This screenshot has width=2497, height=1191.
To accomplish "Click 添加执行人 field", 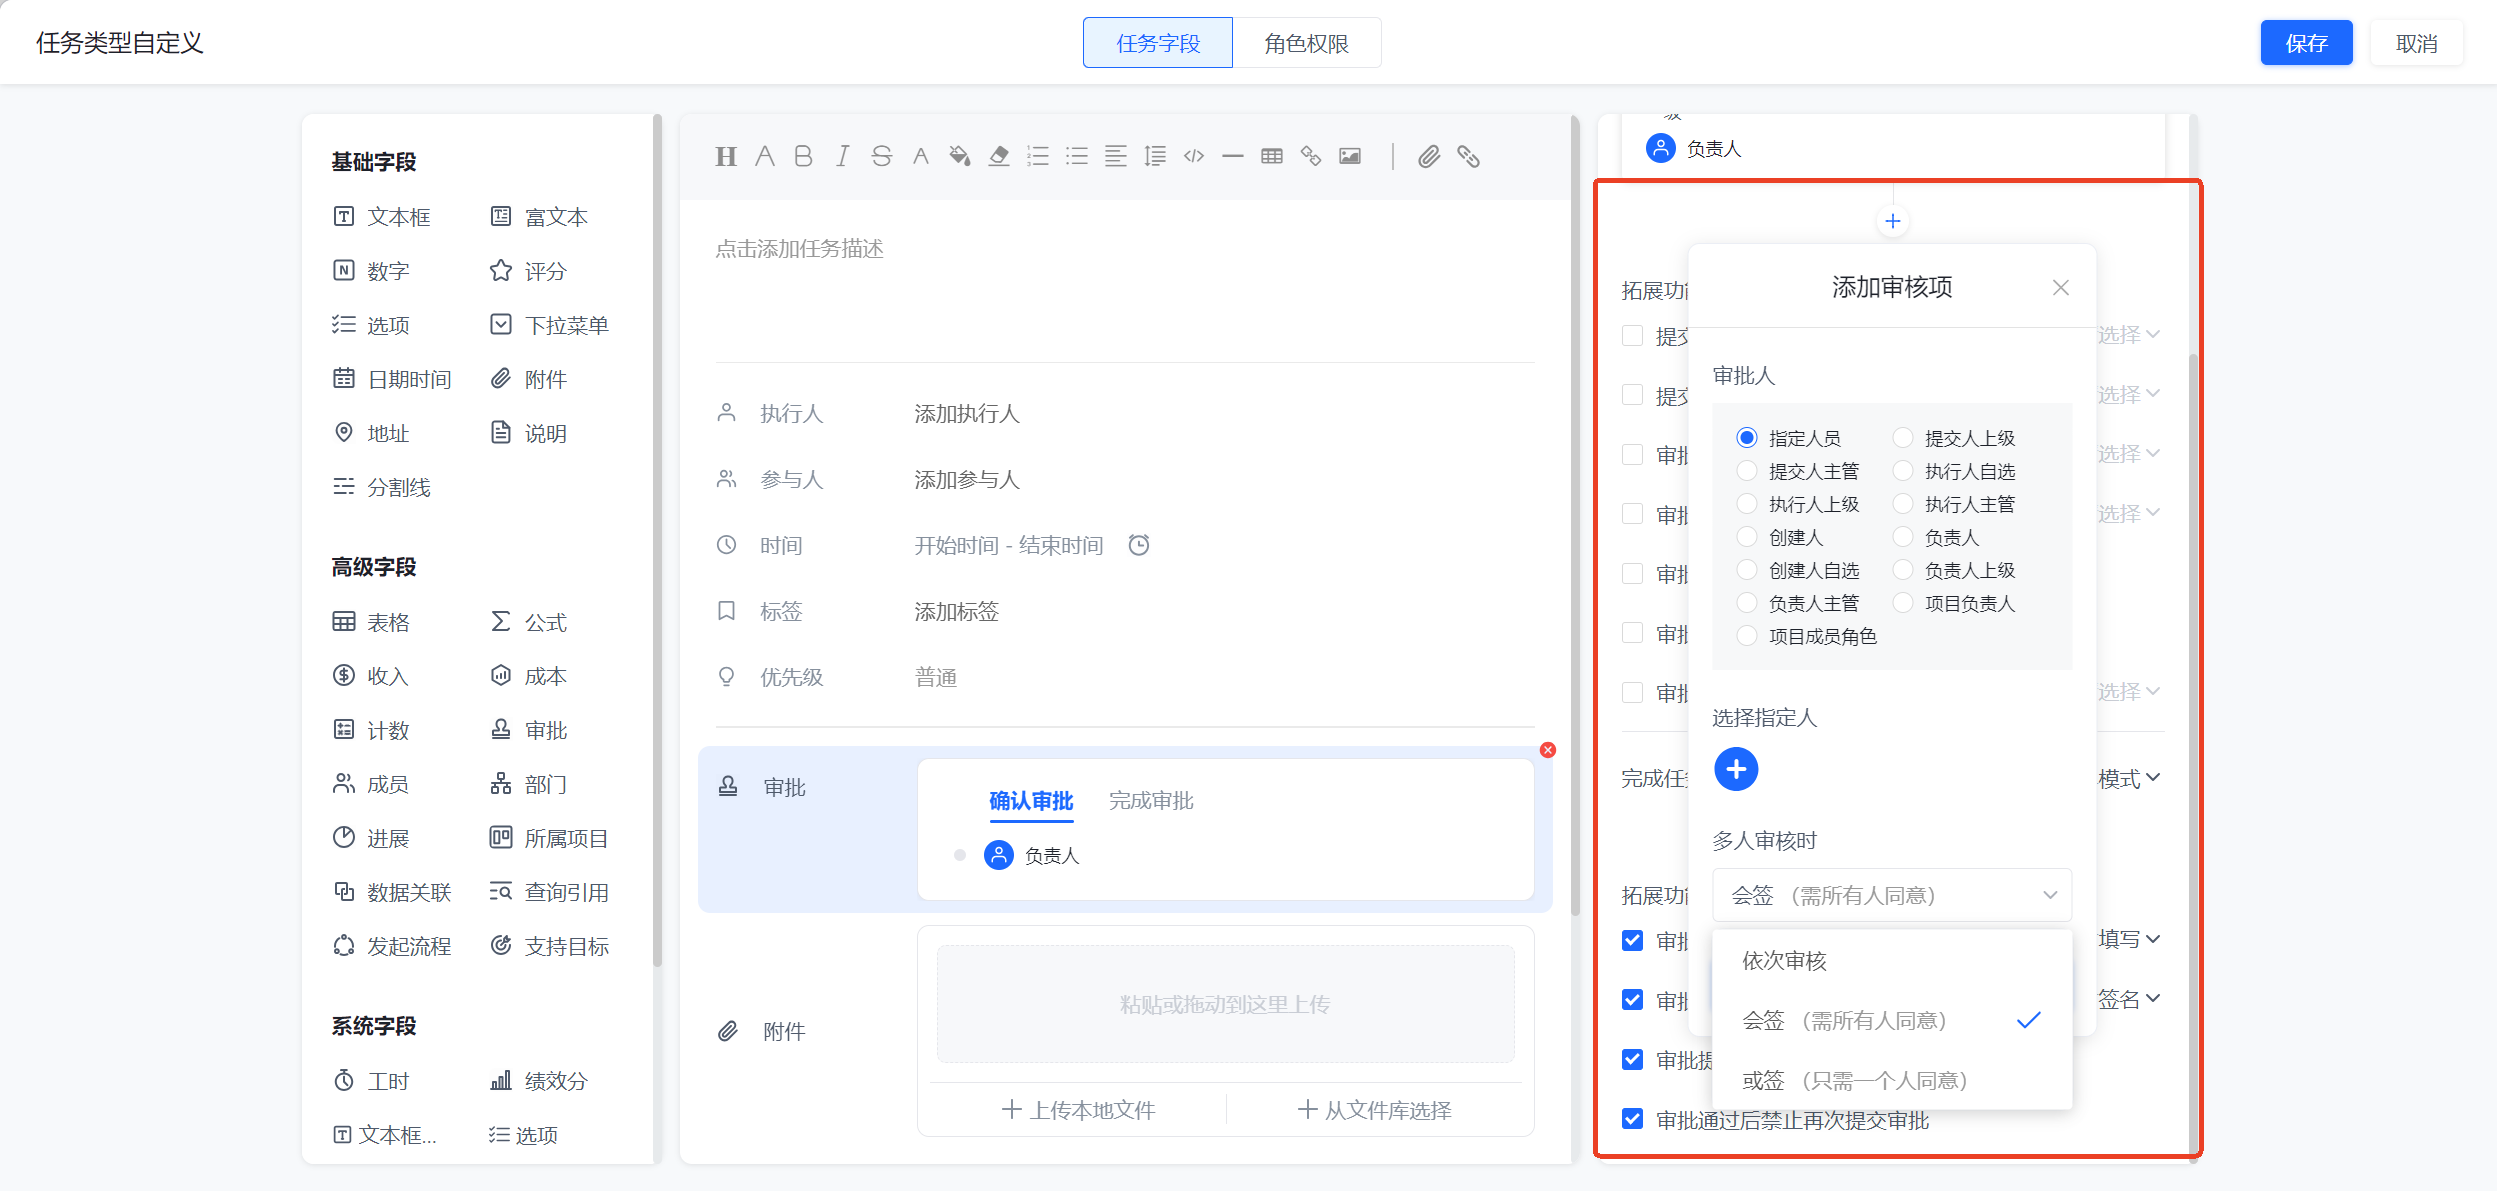I will [967, 414].
